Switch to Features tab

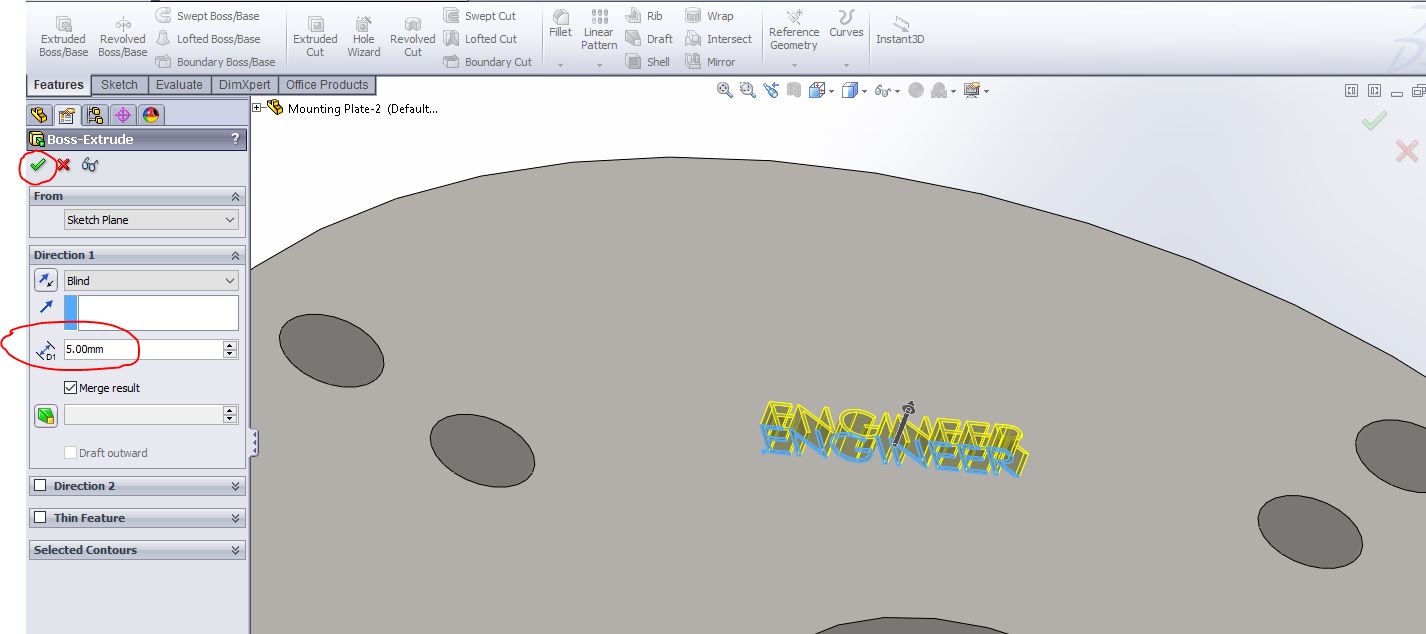(x=59, y=85)
